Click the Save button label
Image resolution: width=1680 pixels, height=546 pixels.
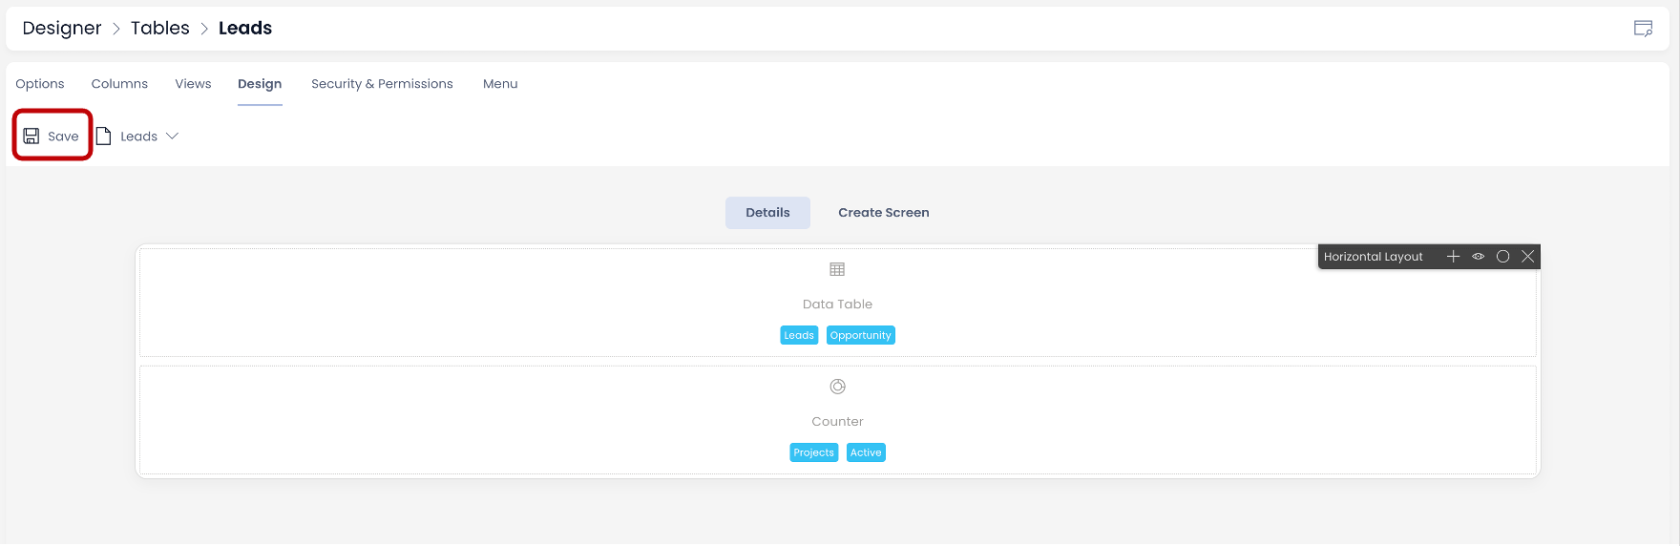point(63,137)
